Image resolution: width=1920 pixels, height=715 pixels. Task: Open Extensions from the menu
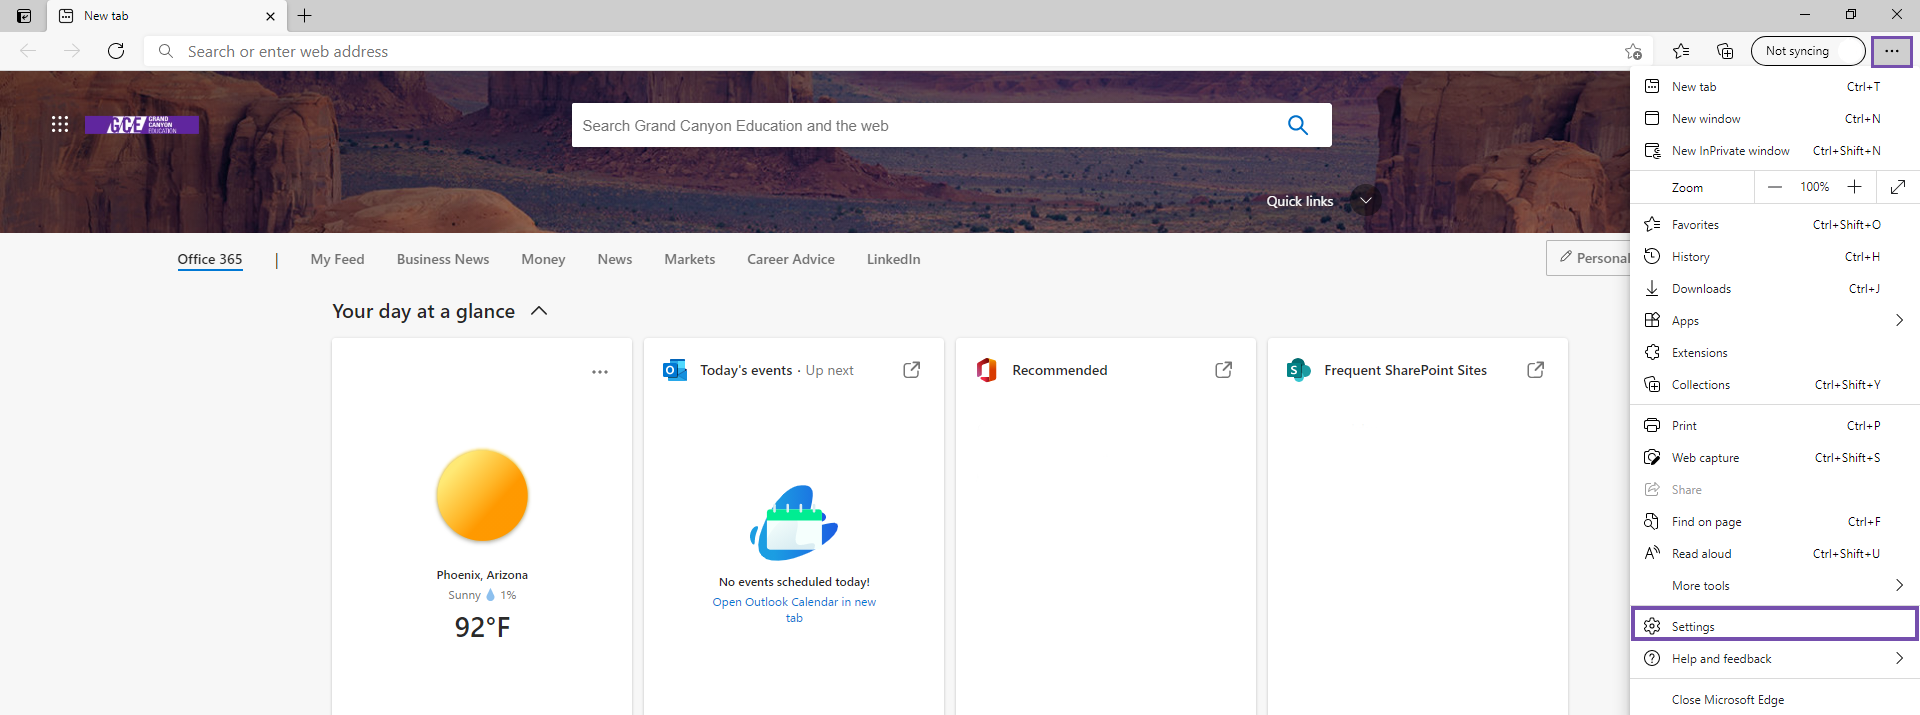tap(1774, 353)
